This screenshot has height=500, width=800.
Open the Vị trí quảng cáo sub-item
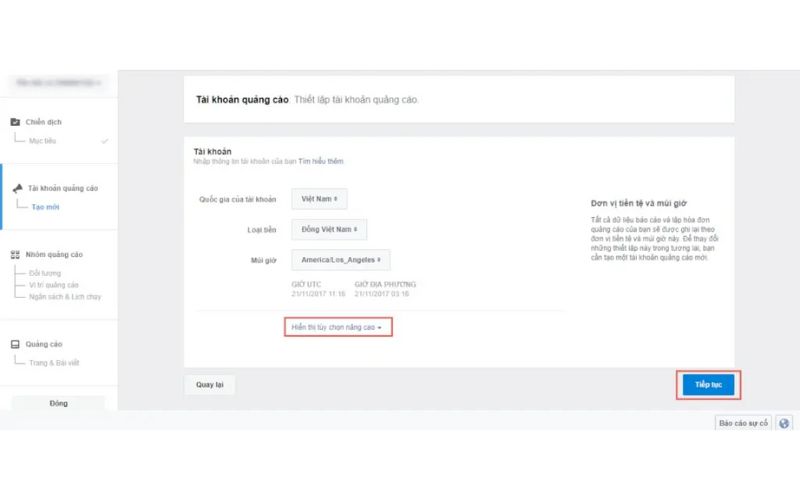54,285
